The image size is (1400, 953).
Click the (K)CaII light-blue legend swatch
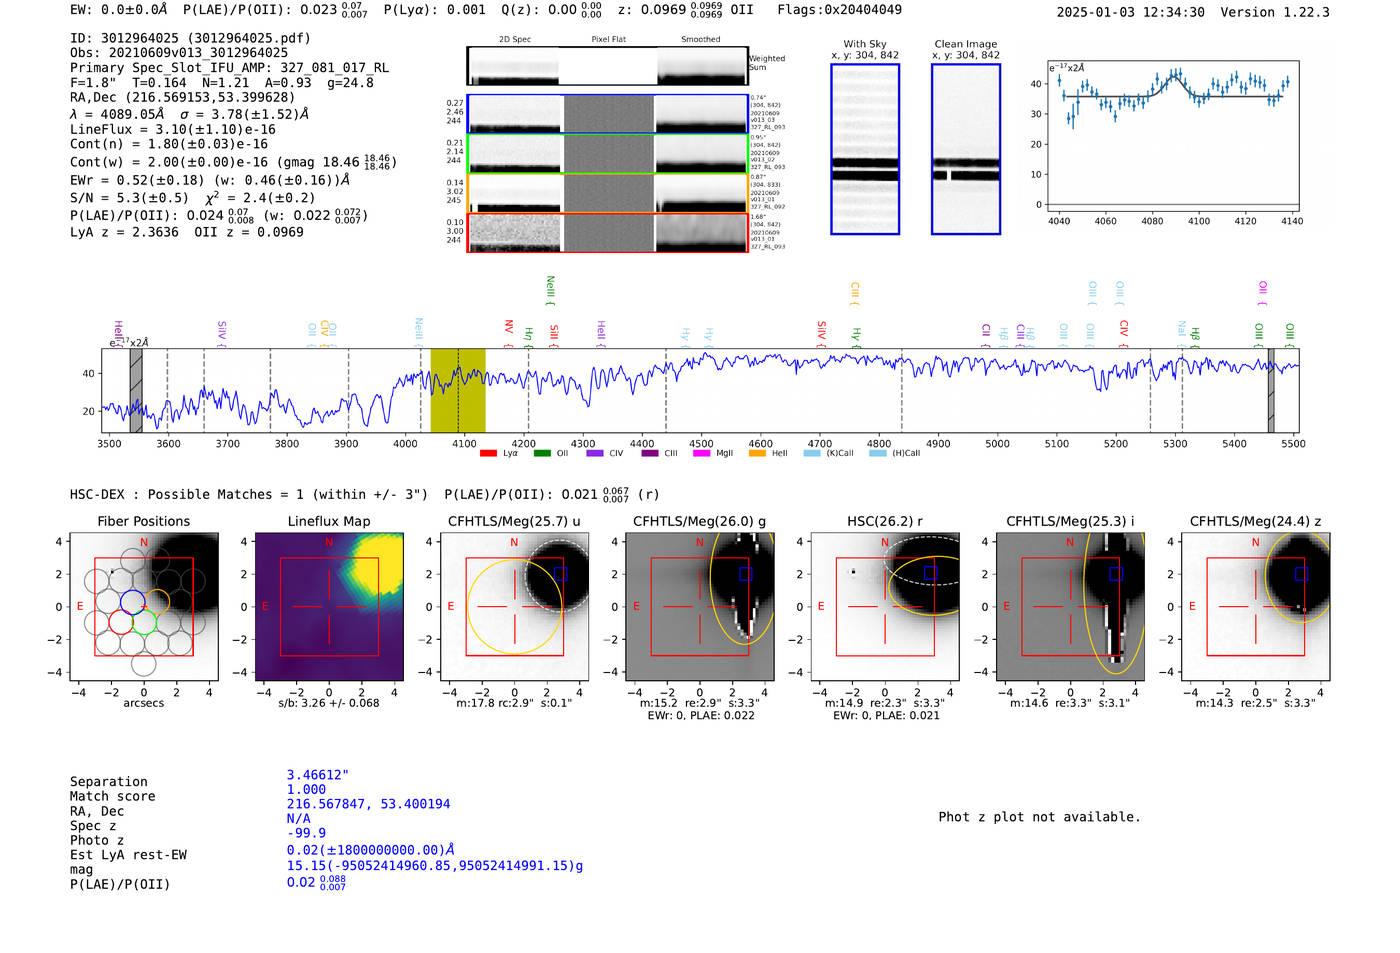pyautogui.click(x=812, y=453)
